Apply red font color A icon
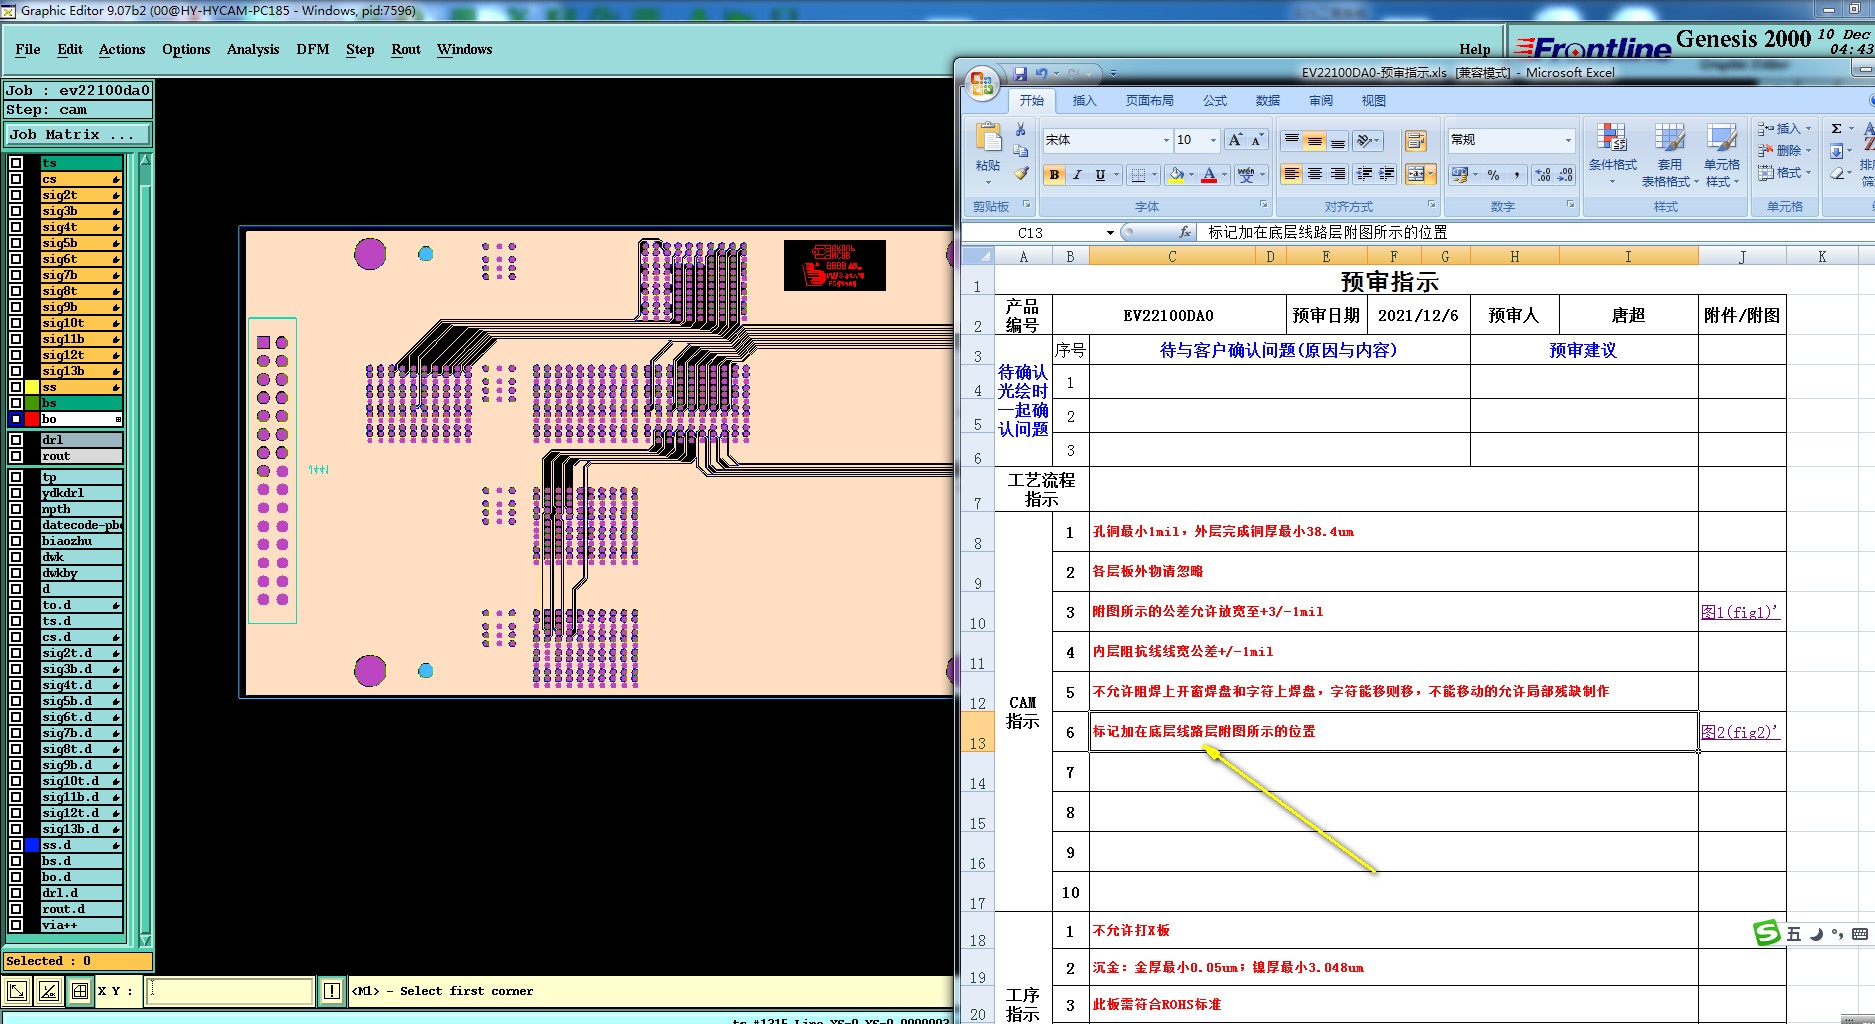The width and height of the screenshot is (1875, 1024). 1209,175
